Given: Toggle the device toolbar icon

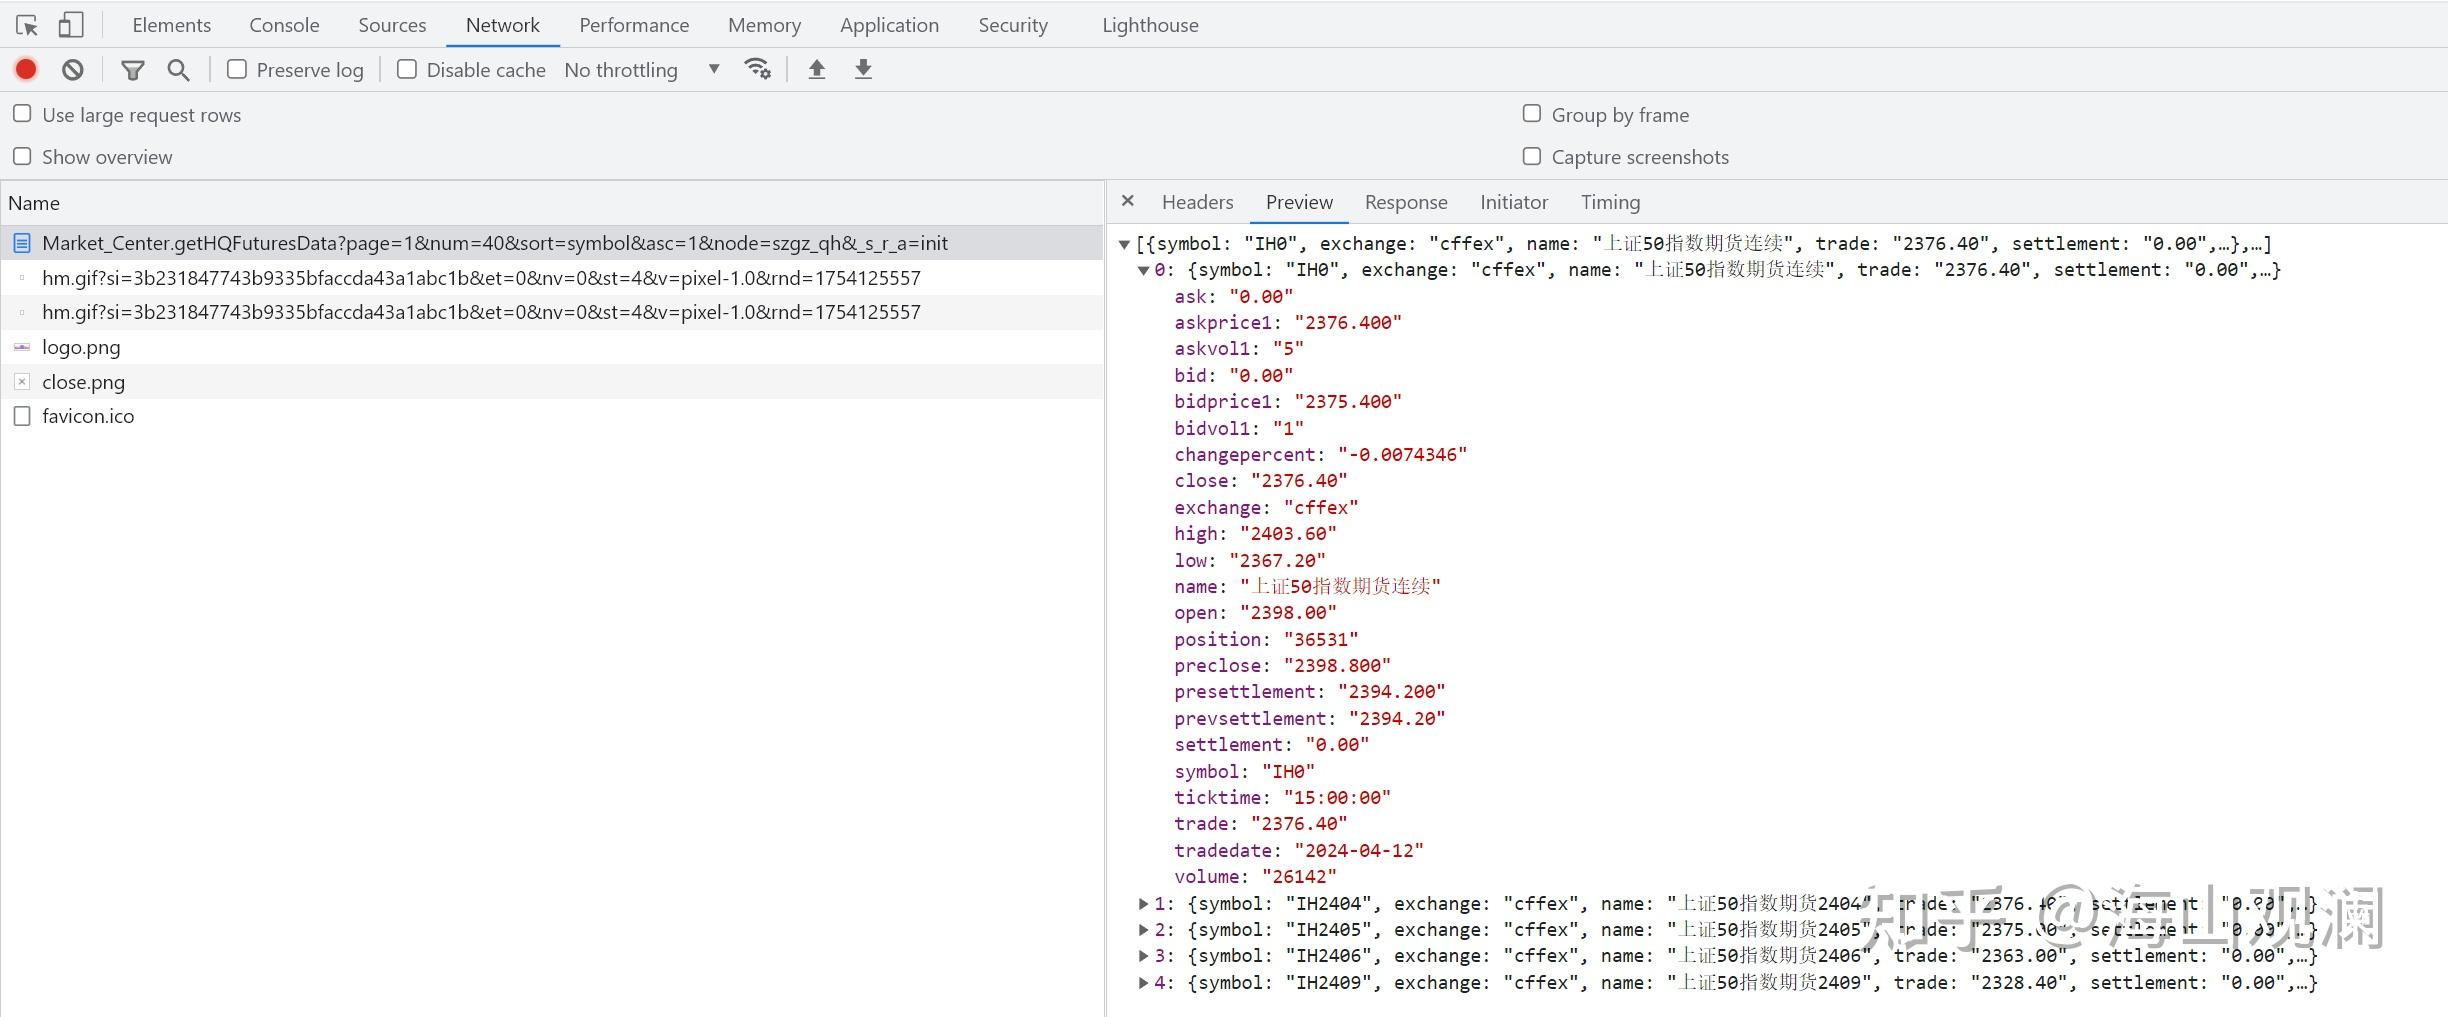Looking at the screenshot, I should (x=70, y=25).
